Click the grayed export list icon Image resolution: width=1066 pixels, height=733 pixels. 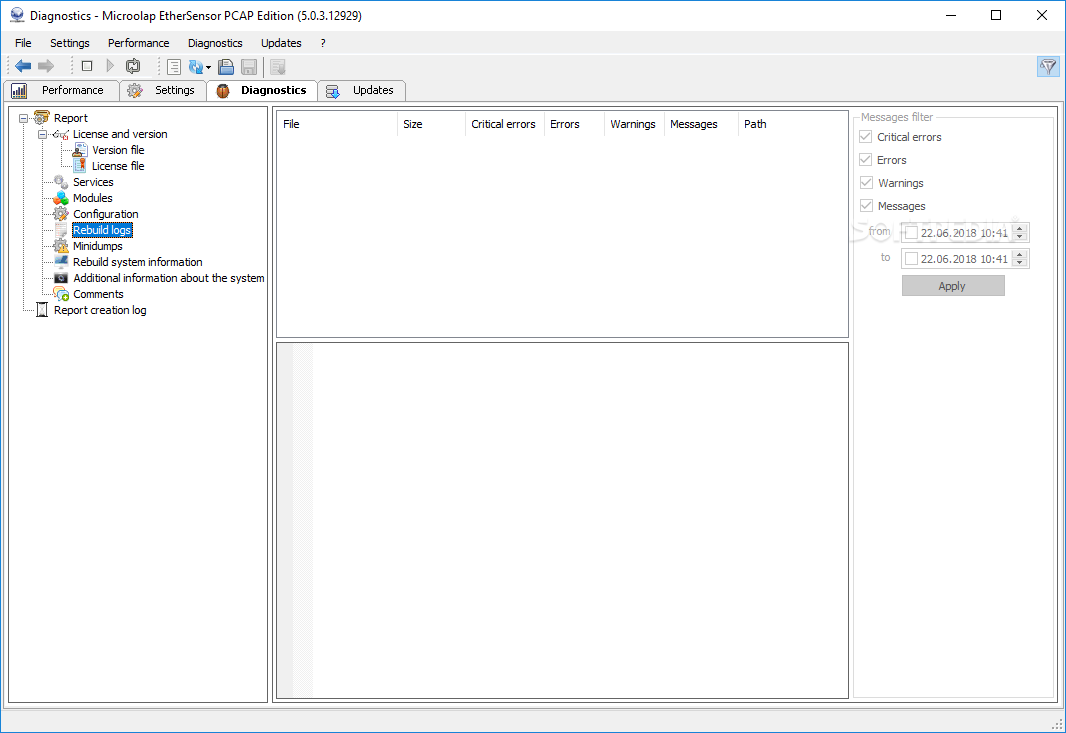pos(277,67)
